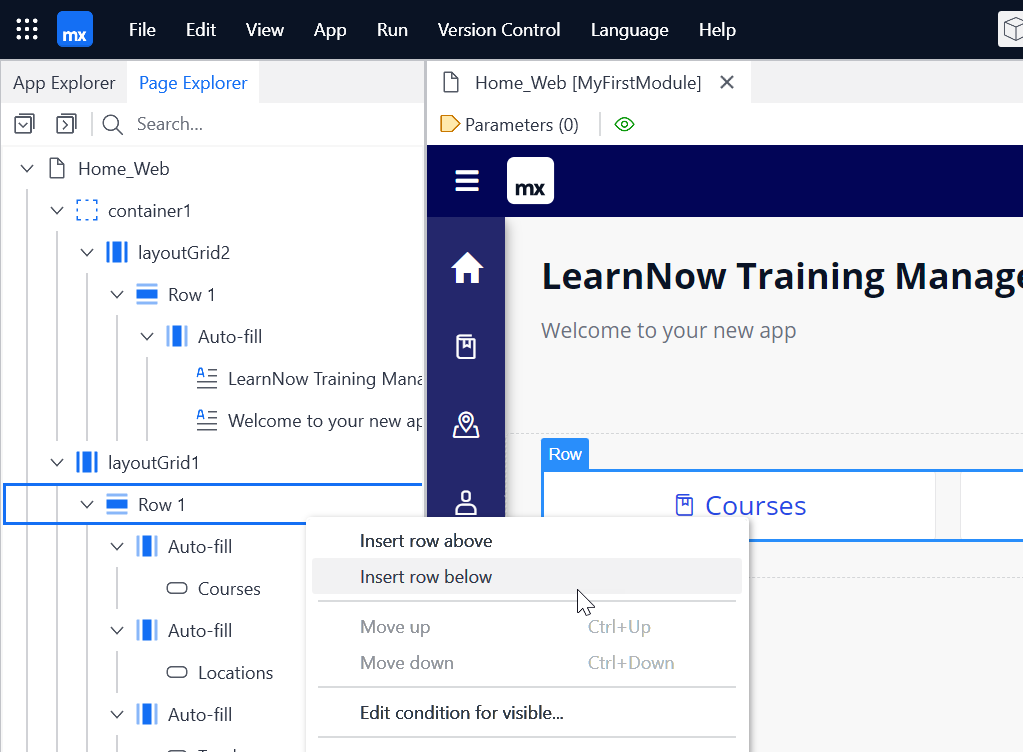Select Auto-fill icon above Courses item
The height and width of the screenshot is (752, 1023).
pos(147,547)
